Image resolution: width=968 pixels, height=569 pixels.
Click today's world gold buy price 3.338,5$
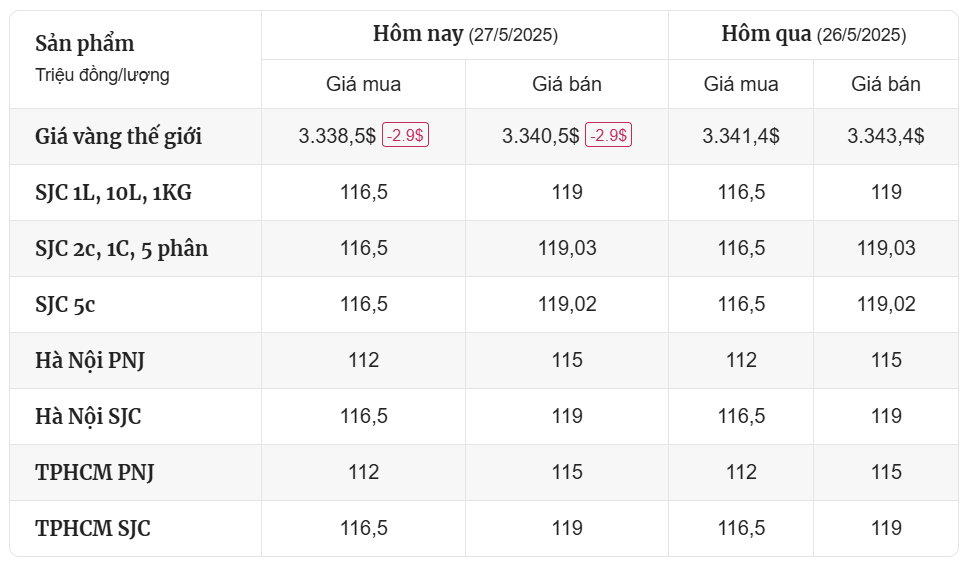pyautogui.click(x=337, y=136)
